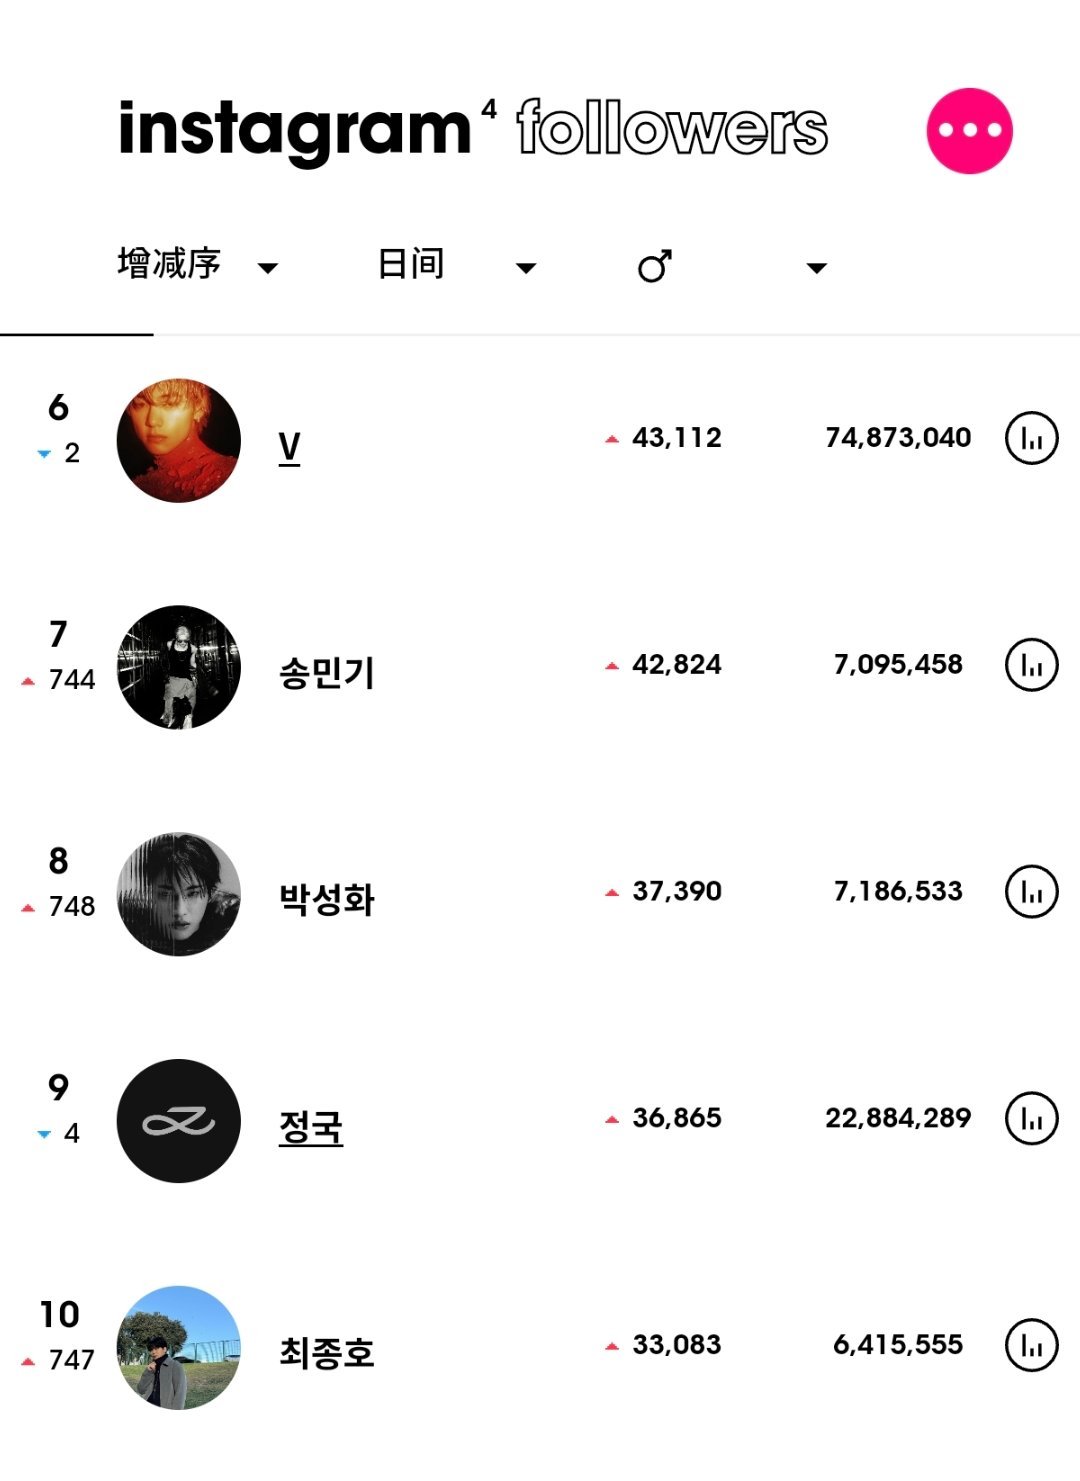The height and width of the screenshot is (1481, 1080).
Task: Expand the gender filter dropdown arrow
Action: coord(817,268)
